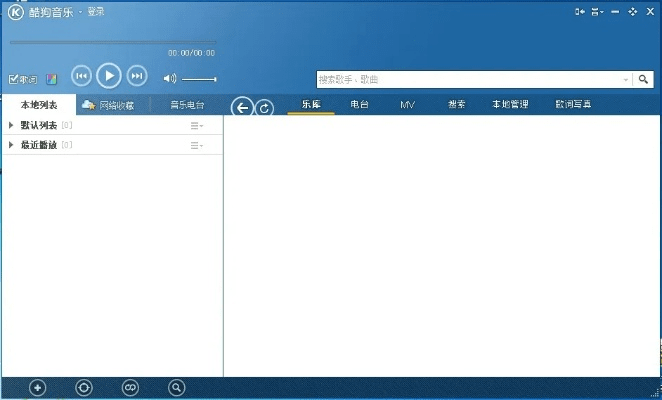Expand the 最近播放 playlist

11,145
